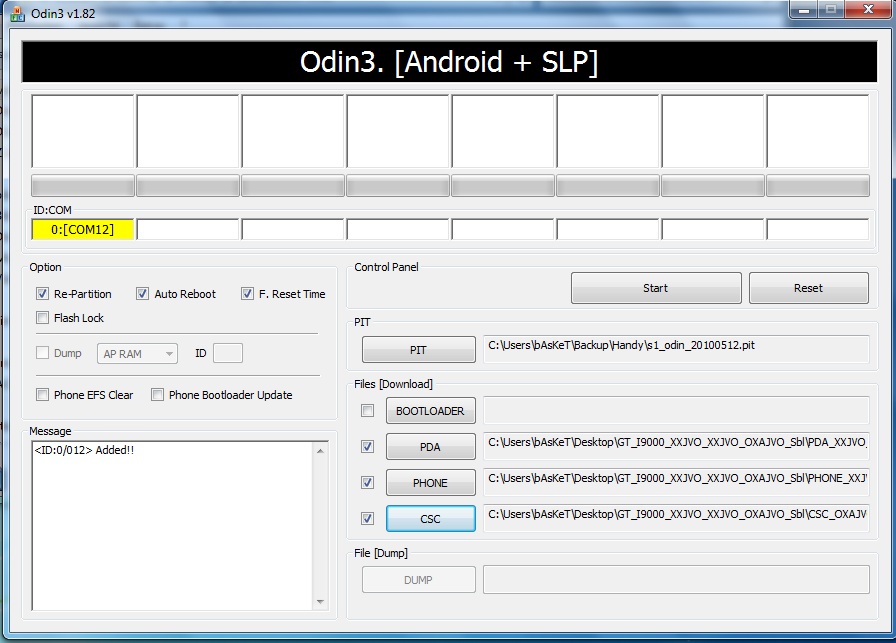896x643 pixels.
Task: Toggle the Auto Reboot checkbox
Action: point(142,294)
